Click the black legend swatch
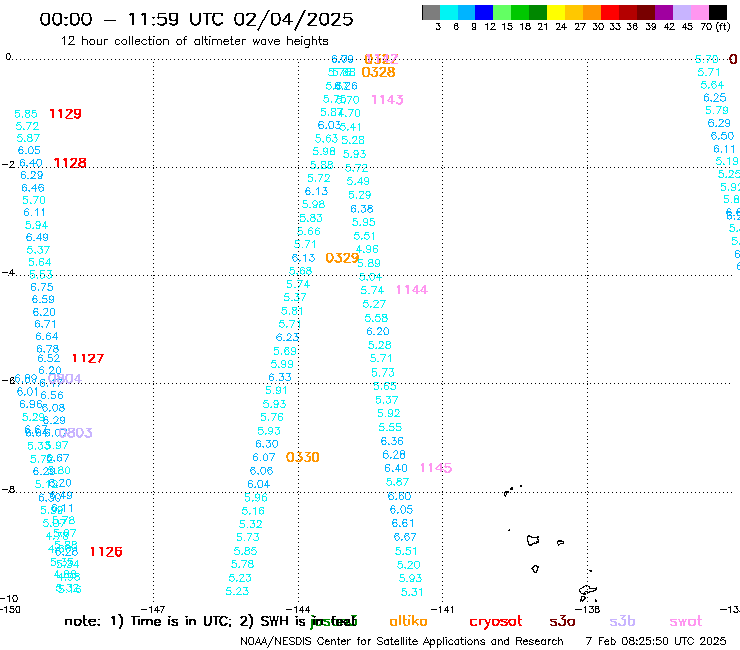 click(x=718, y=12)
